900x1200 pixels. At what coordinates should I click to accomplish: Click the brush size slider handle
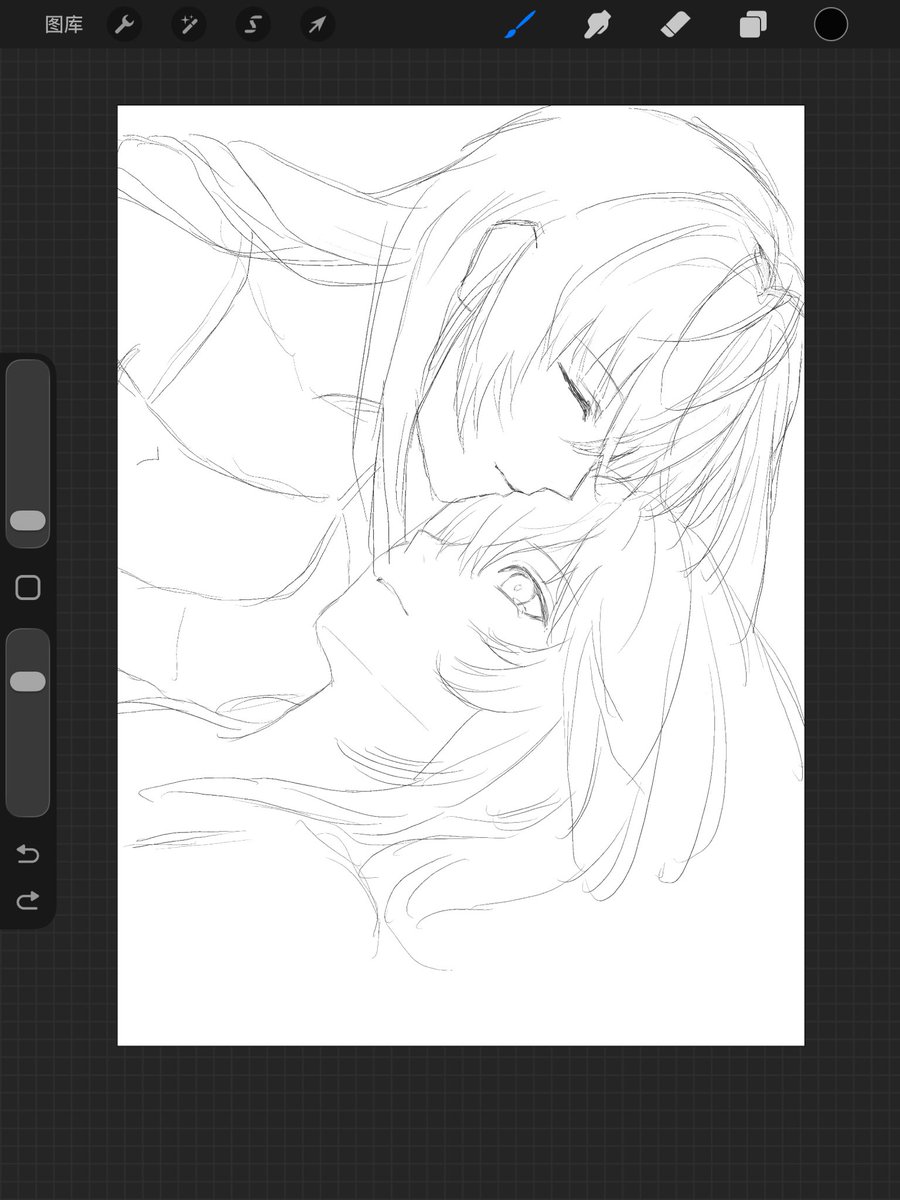[28, 520]
